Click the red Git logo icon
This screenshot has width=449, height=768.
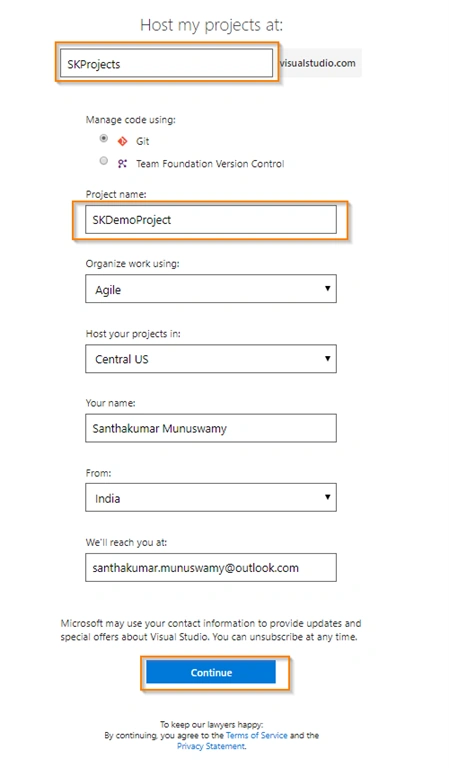(122, 142)
